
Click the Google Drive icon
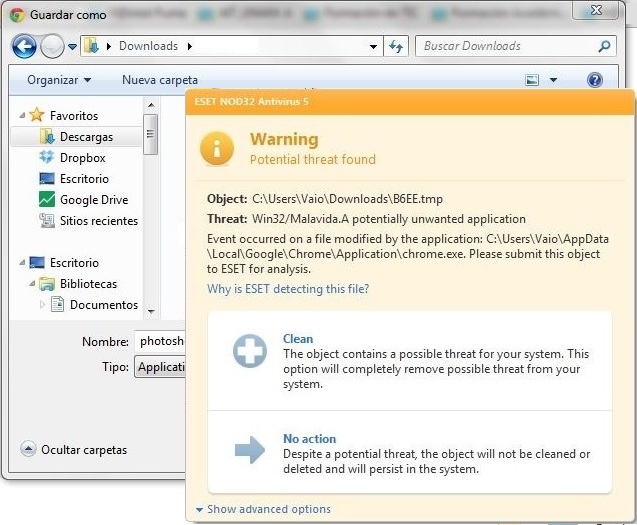pos(47,199)
